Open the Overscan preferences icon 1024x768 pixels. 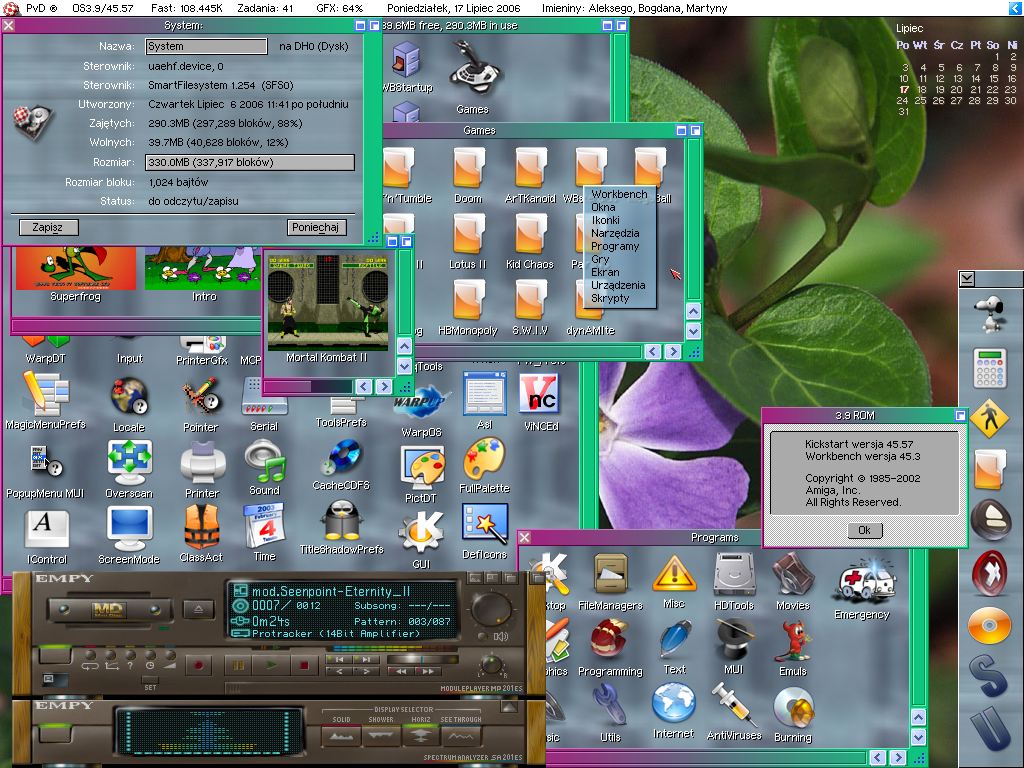coord(129,462)
